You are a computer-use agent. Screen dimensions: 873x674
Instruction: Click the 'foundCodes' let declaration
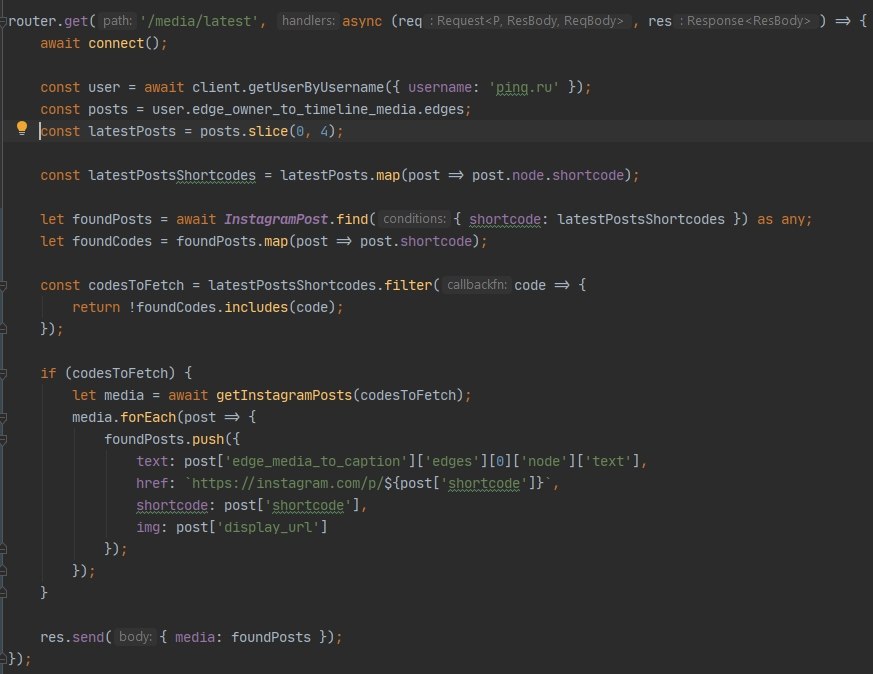click(112, 242)
